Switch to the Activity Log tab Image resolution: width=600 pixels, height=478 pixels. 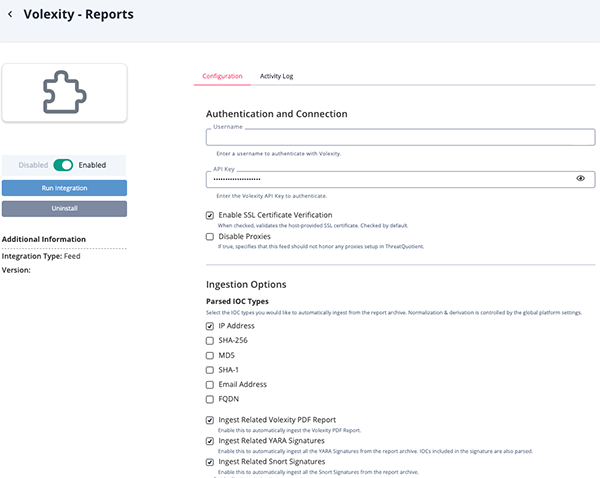pos(276,76)
